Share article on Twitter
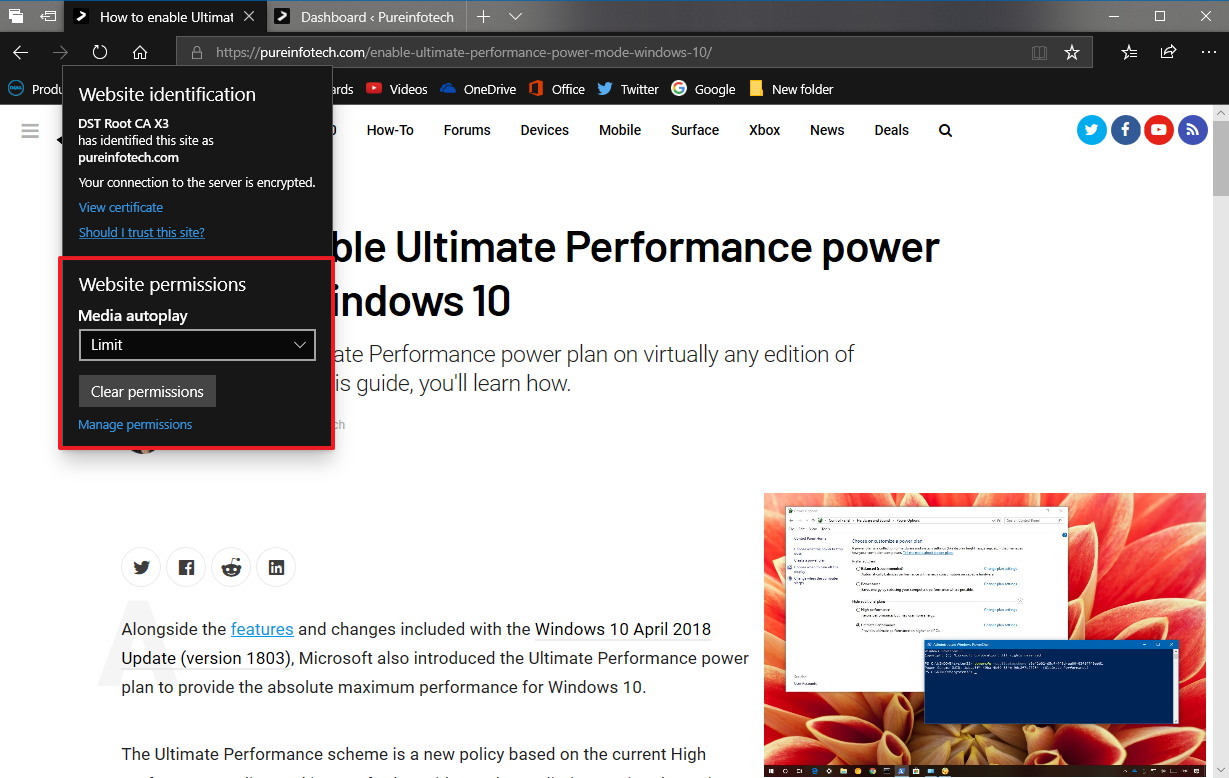The image size is (1229, 778). (x=141, y=568)
